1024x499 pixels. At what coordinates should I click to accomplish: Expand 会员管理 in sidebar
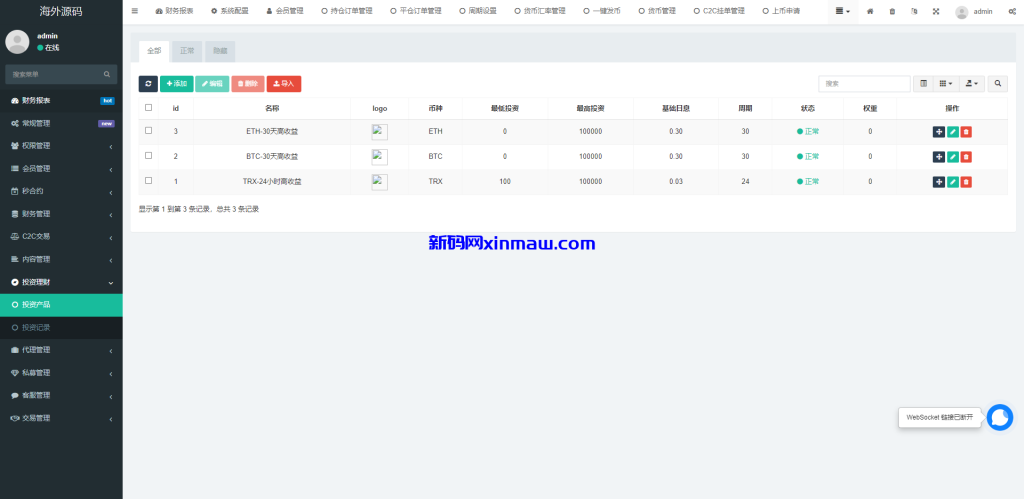61,169
